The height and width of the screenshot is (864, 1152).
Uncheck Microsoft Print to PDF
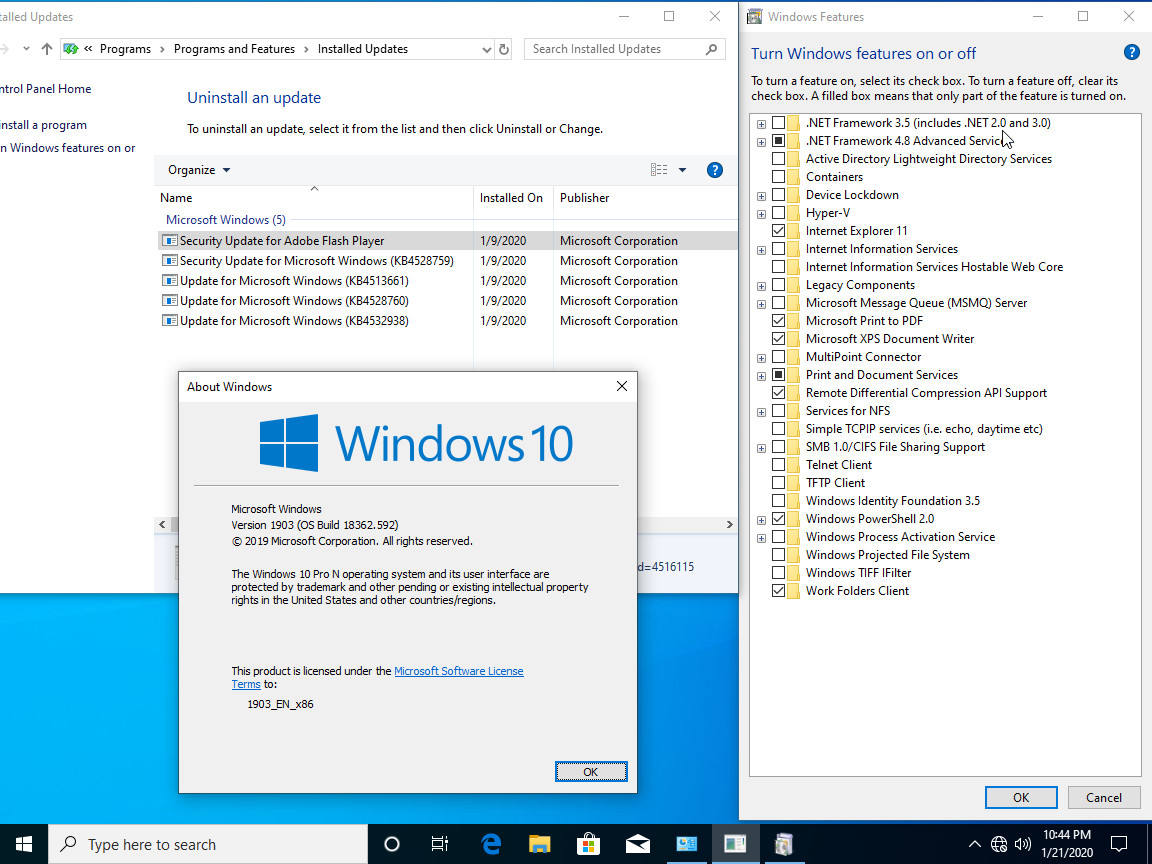(779, 321)
